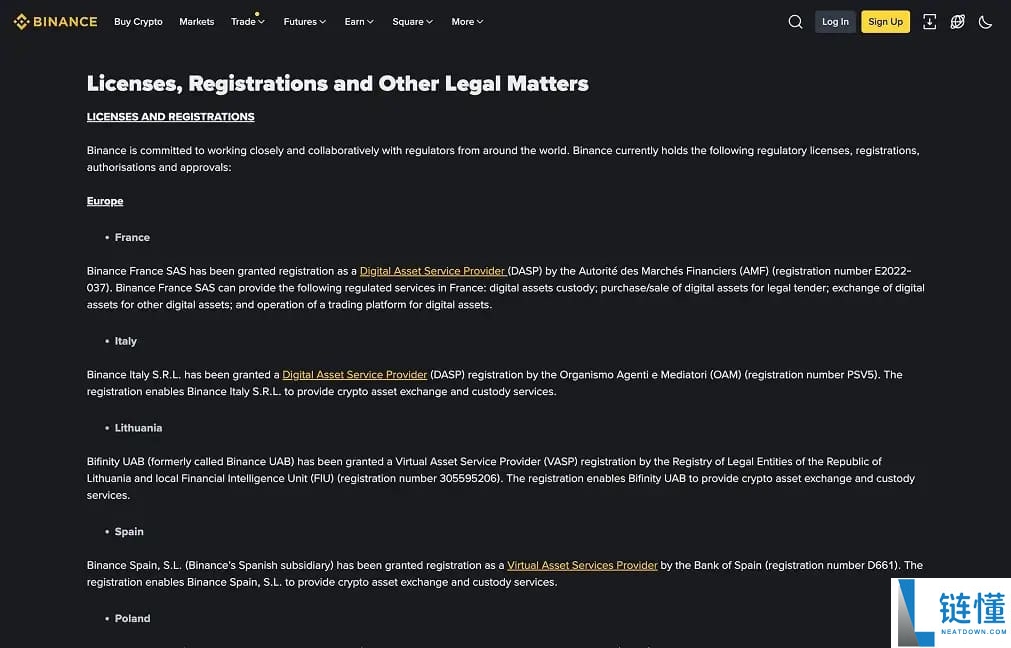Open the globe language selector icon

click(x=957, y=22)
